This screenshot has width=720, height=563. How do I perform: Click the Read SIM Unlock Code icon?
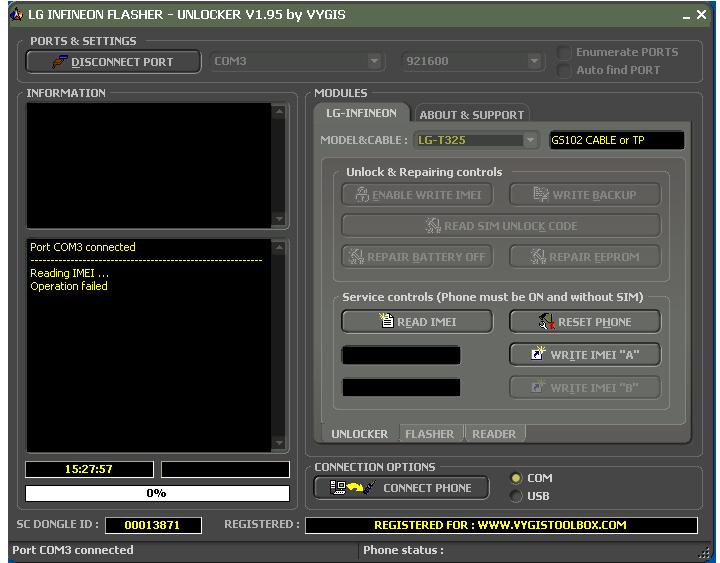[x=433, y=225]
